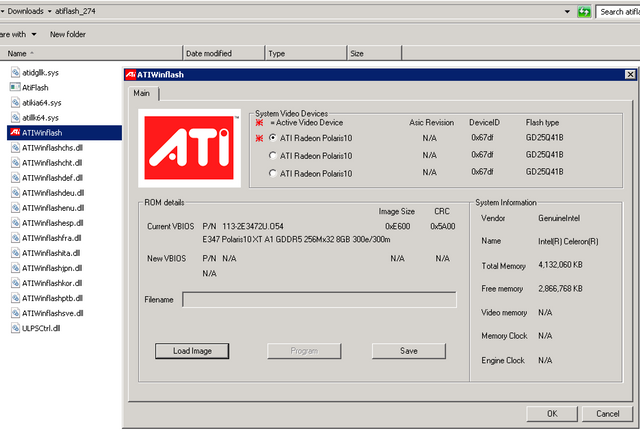The image size is (640, 431).
Task: Click the ATI logo in ATIWinflash title bar
Action: pyautogui.click(x=130, y=74)
